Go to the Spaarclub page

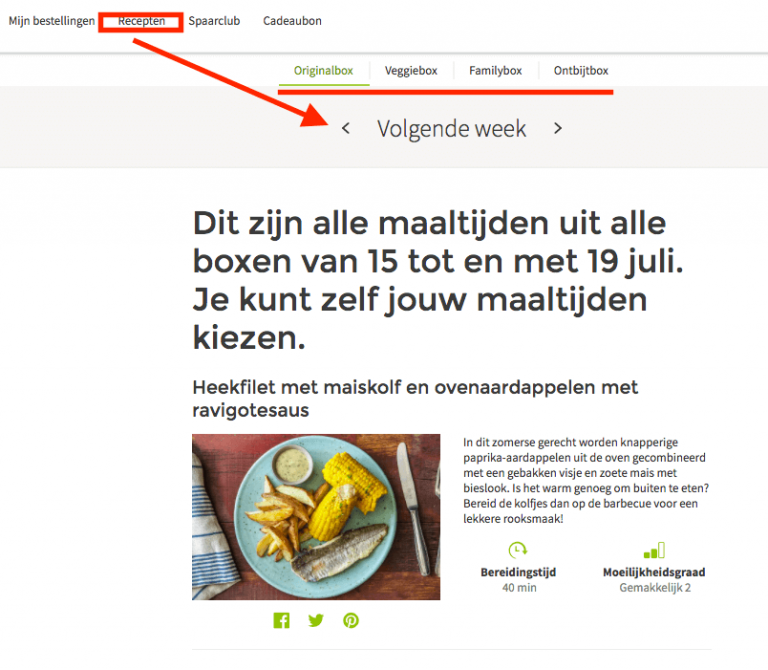point(214,21)
